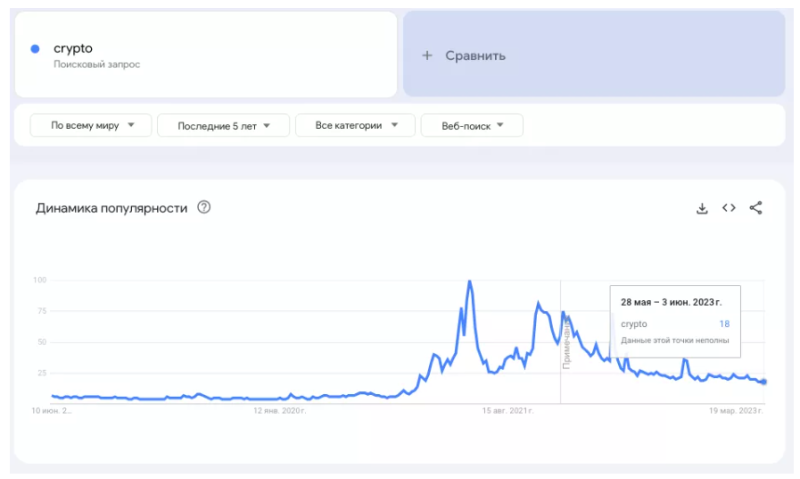This screenshot has height=479, width=800.
Task: Click the download CSV icon
Action: click(x=702, y=208)
